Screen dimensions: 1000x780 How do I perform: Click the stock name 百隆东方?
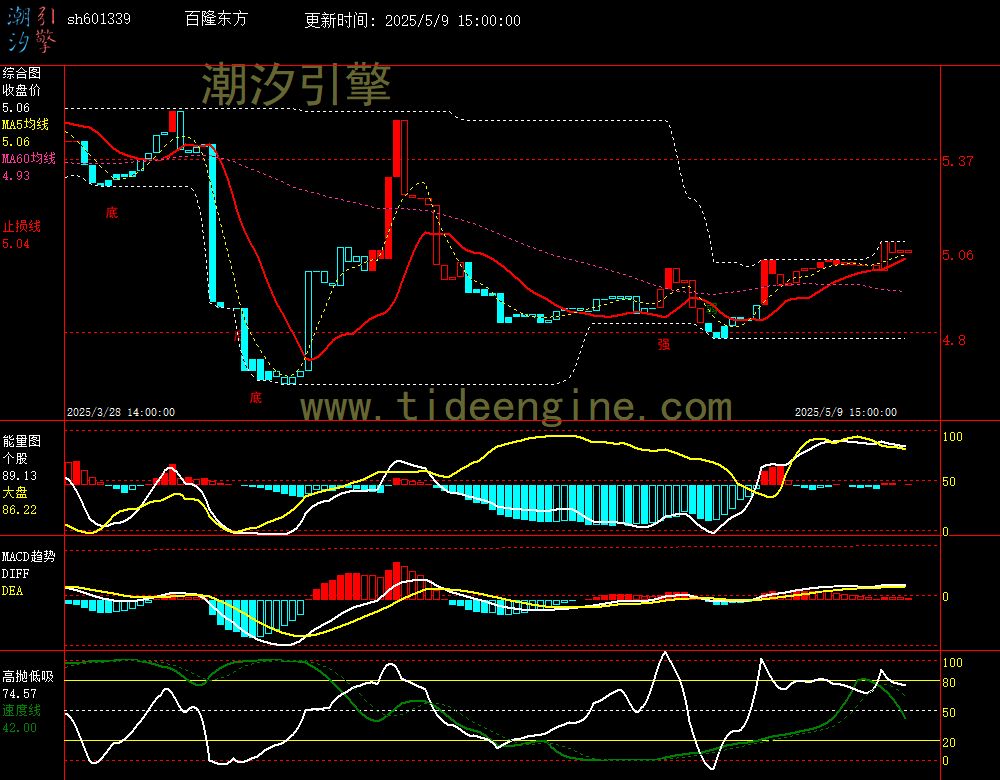click(x=216, y=19)
